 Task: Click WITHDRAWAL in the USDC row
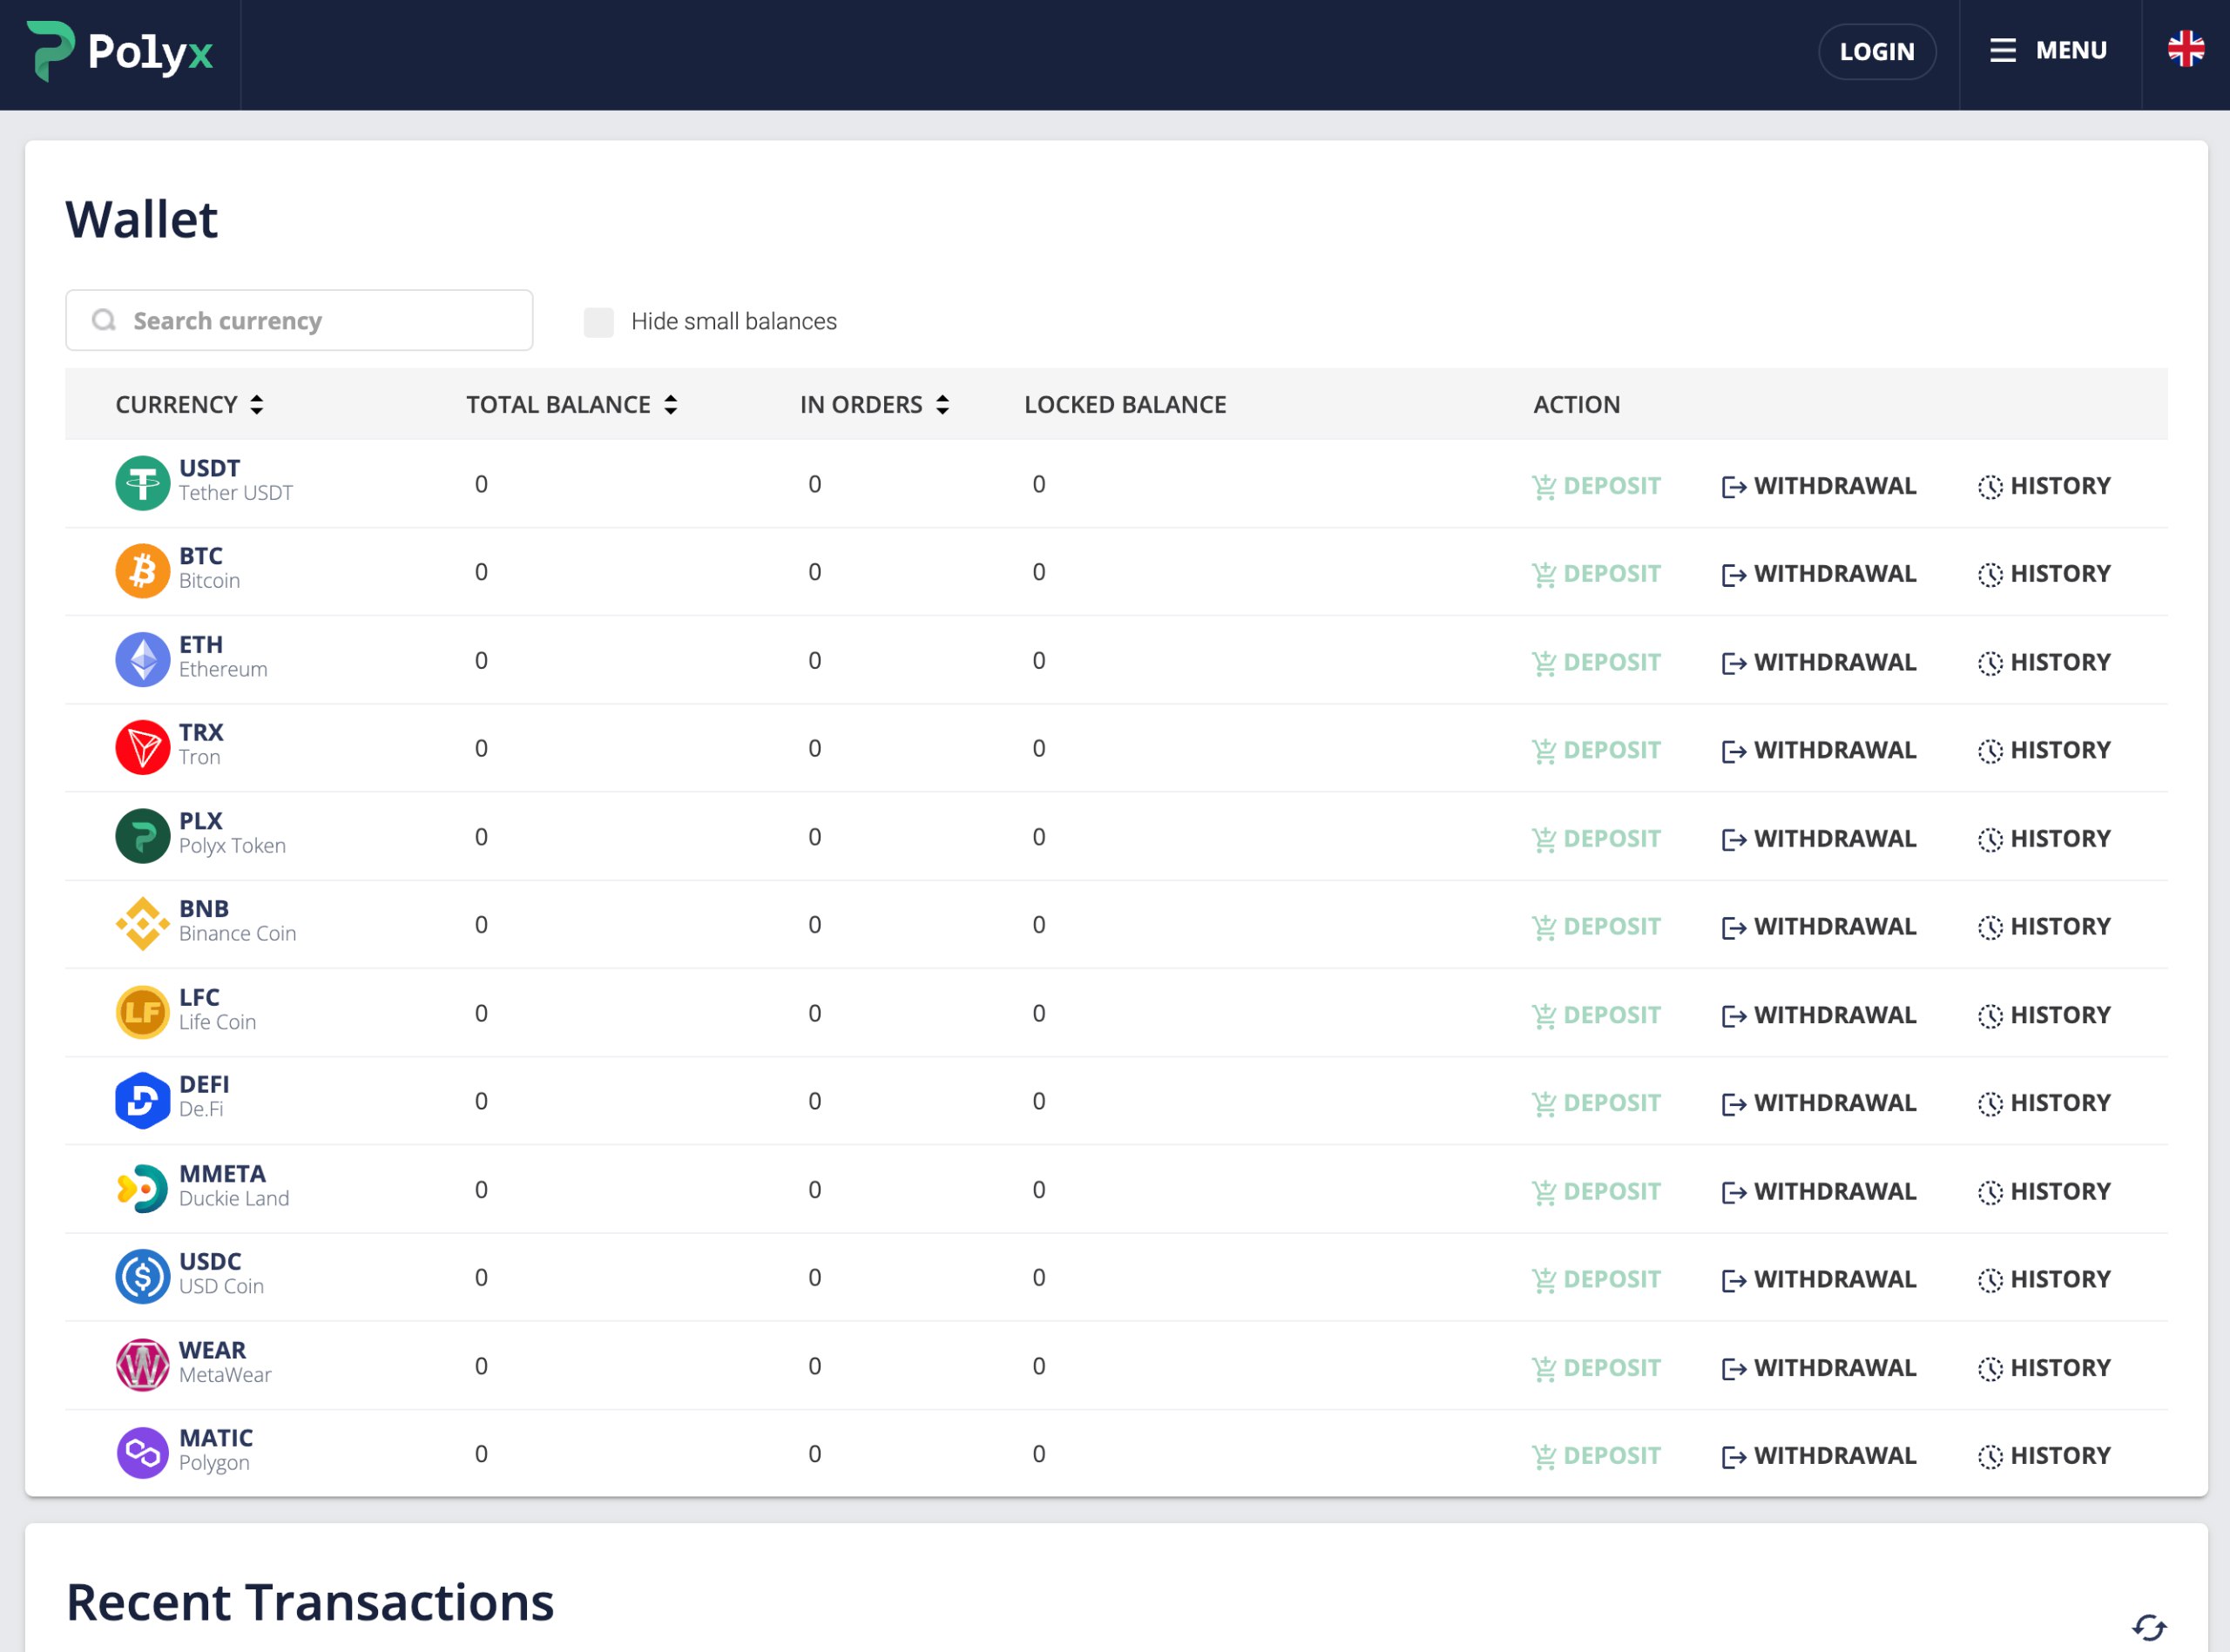(x=1818, y=1279)
